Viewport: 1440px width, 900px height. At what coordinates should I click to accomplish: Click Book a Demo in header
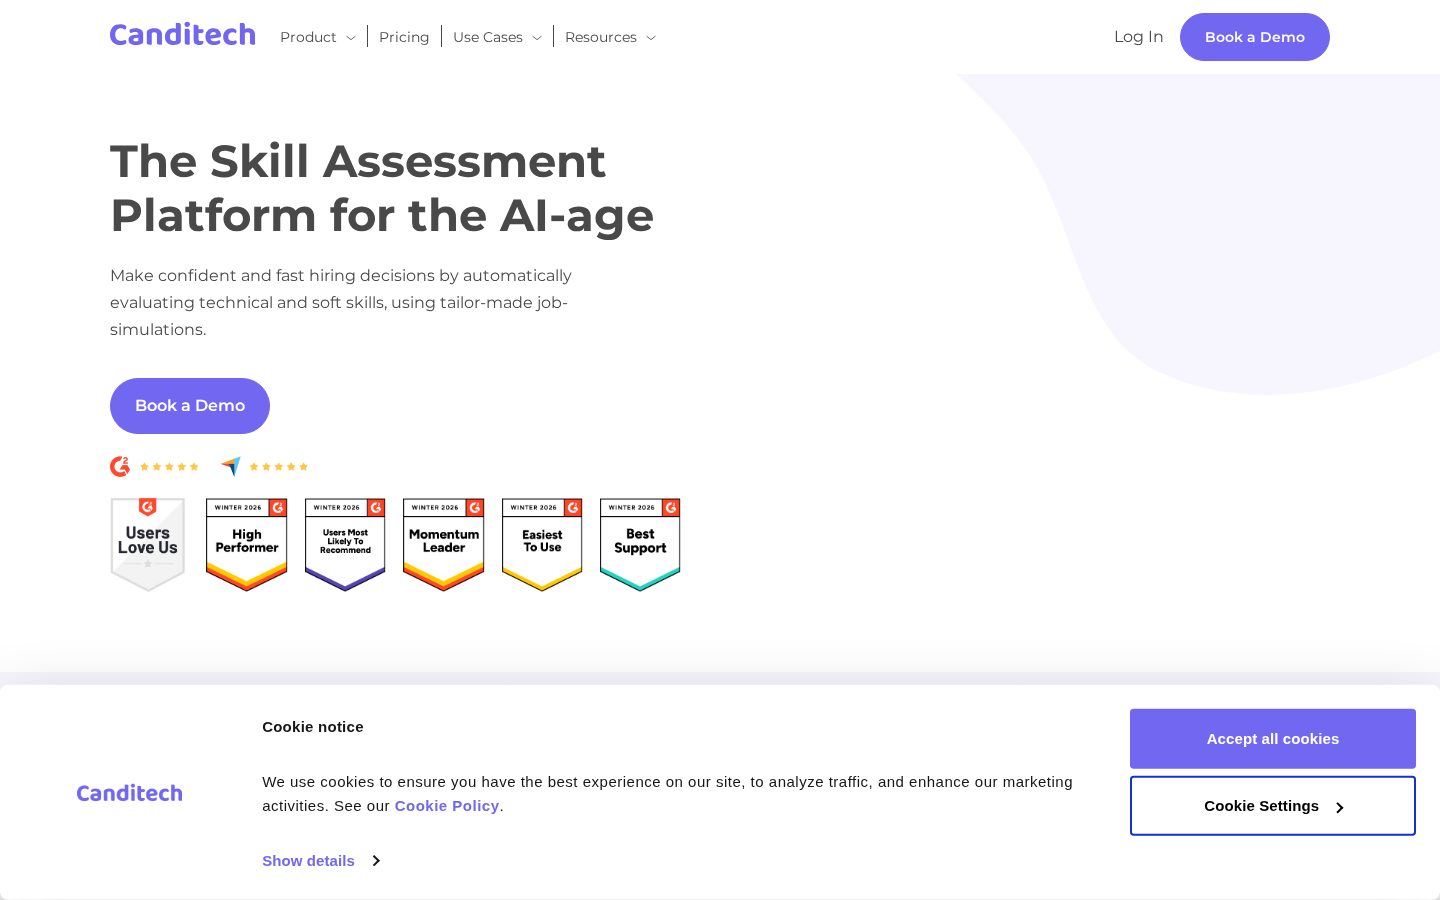pyautogui.click(x=1255, y=37)
